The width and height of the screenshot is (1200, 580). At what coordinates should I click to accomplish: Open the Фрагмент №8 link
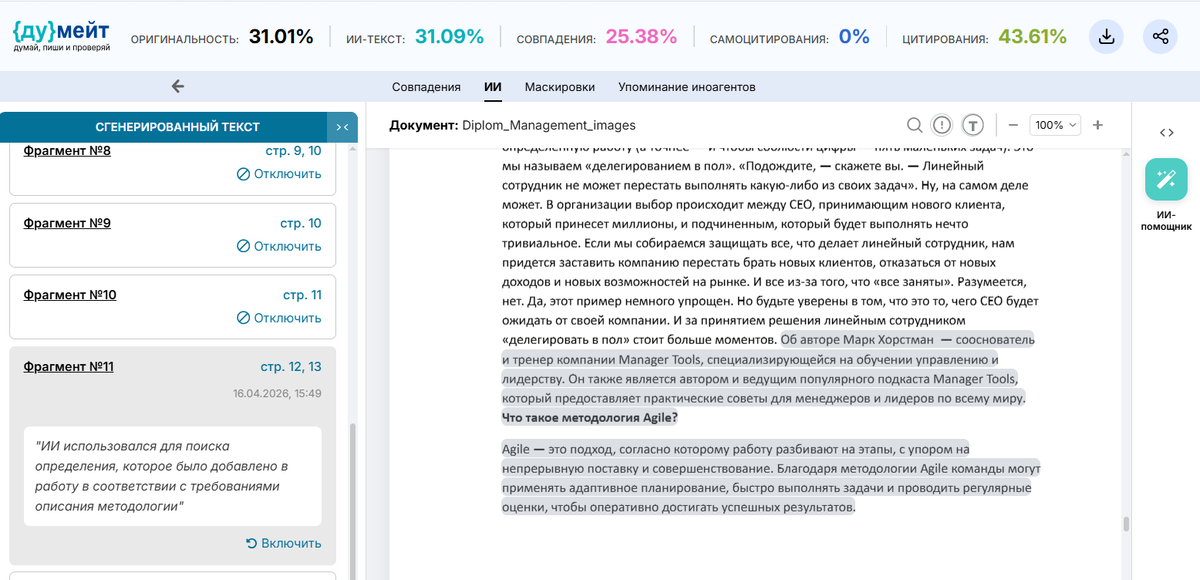click(67, 151)
